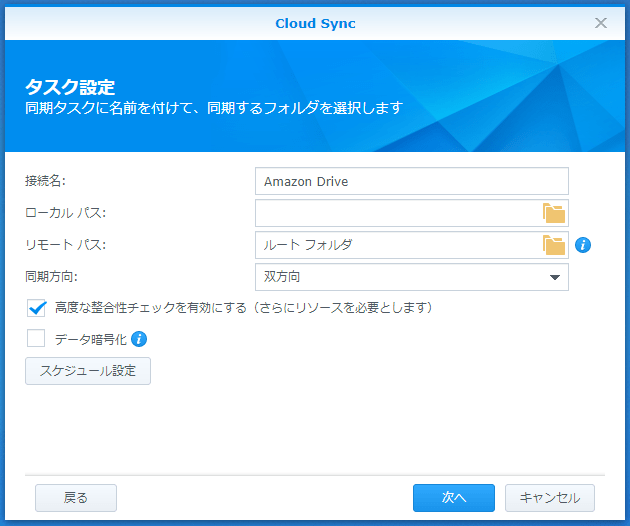
Task: Show info tooltip for データ暗号化
Action: [x=139, y=339]
